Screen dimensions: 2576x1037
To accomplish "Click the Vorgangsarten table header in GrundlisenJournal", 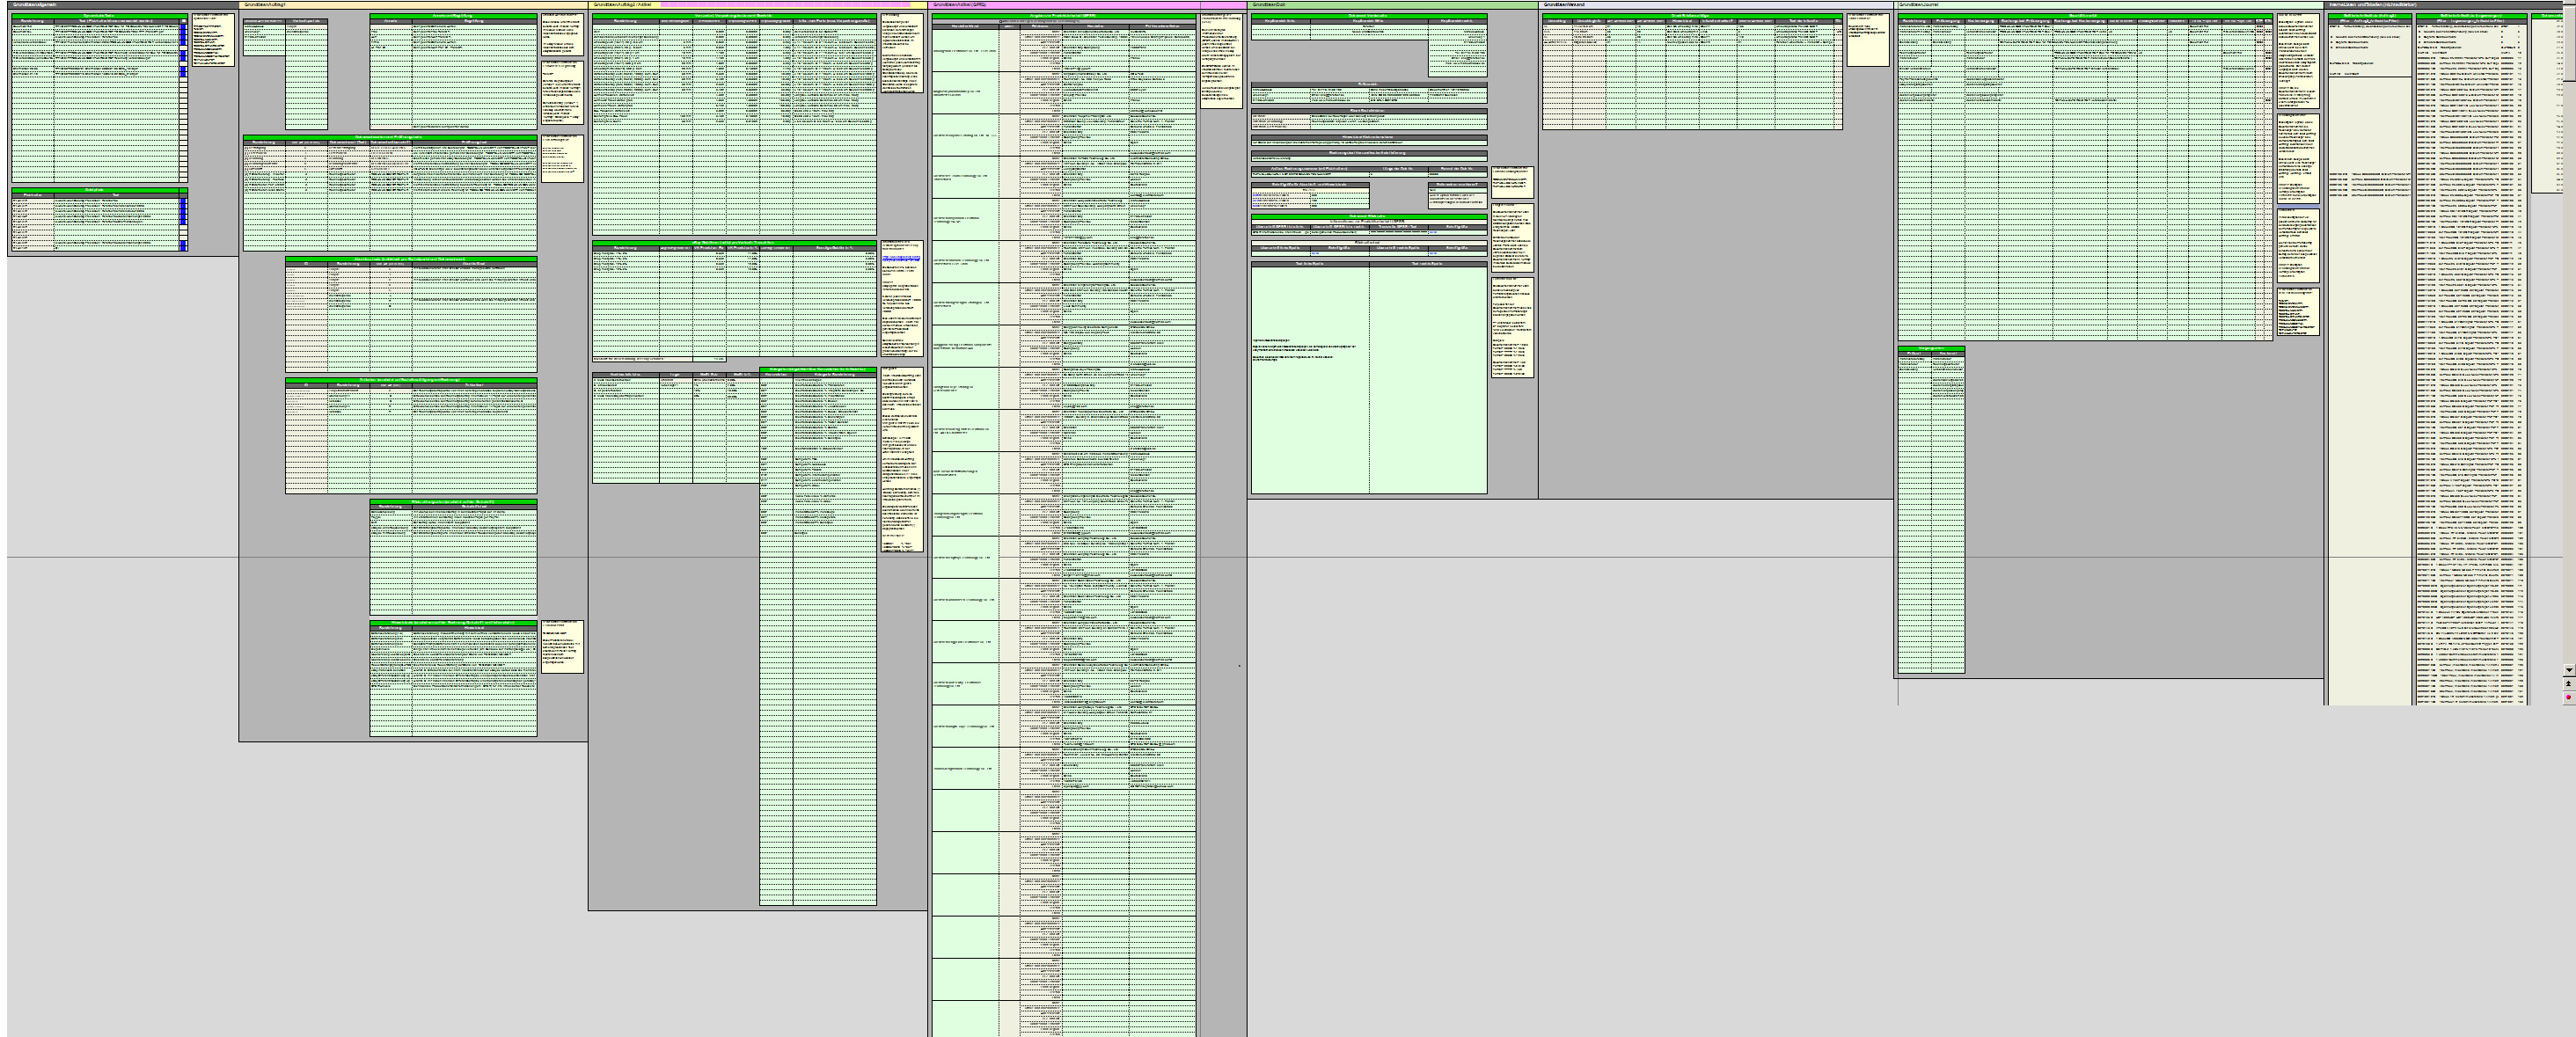I will coord(1930,348).
